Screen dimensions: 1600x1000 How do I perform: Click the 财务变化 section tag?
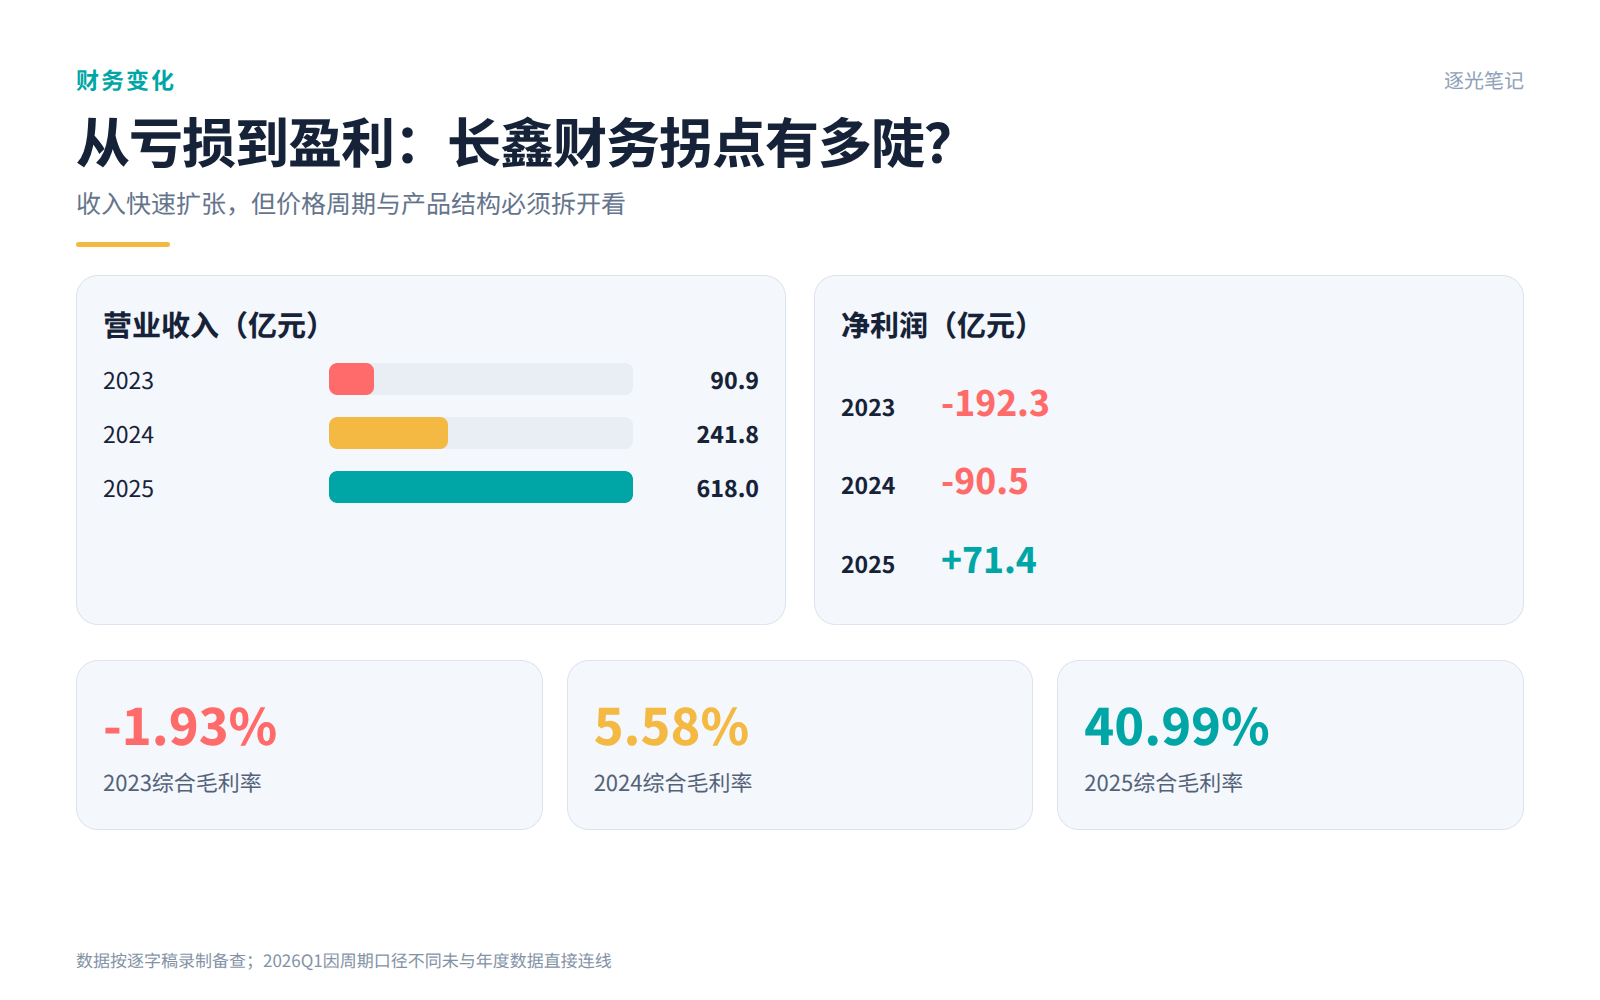point(125,81)
